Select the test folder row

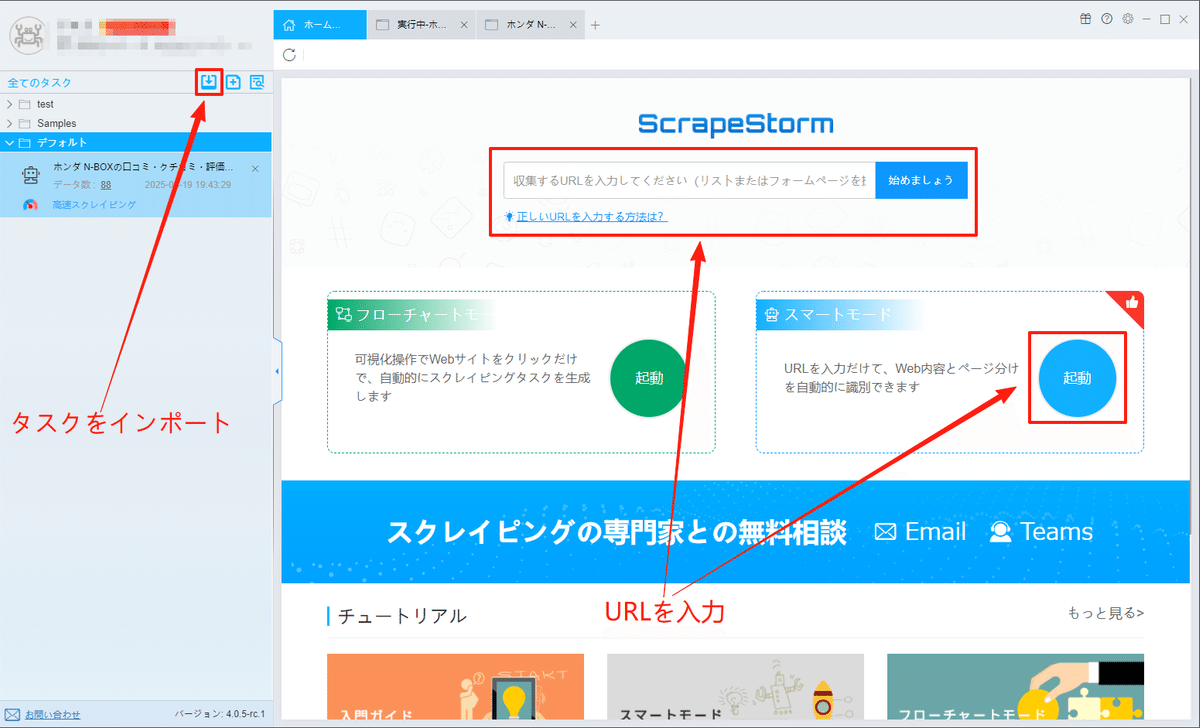click(136, 104)
